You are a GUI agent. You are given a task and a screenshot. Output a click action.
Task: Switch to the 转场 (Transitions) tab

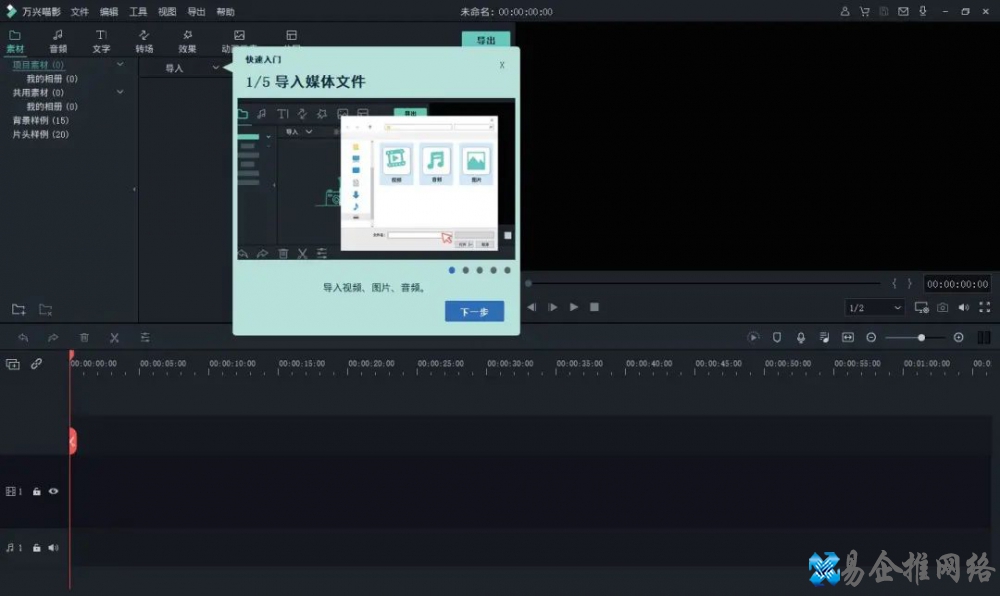[x=144, y=40]
